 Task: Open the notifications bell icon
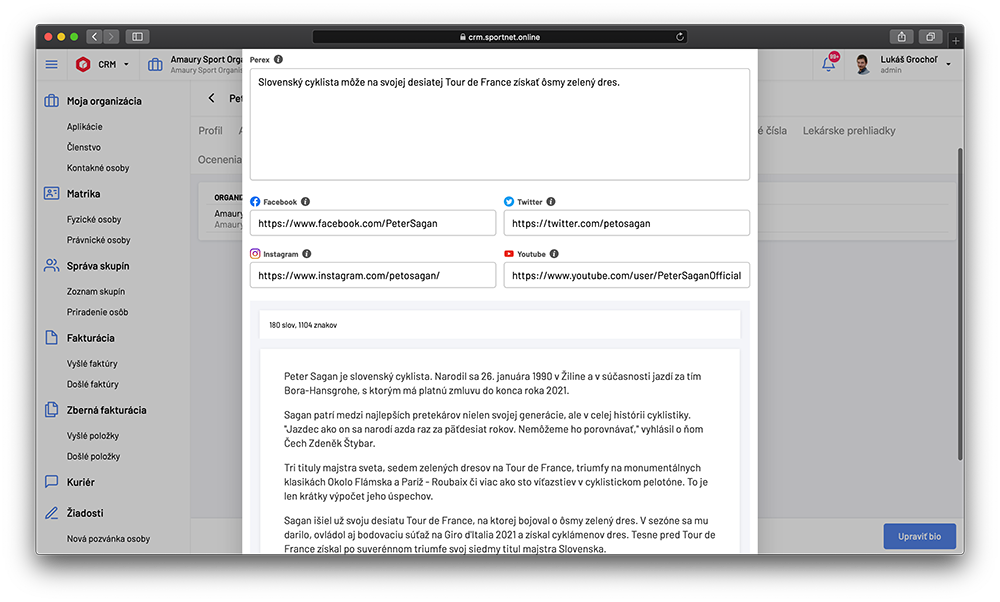point(828,64)
